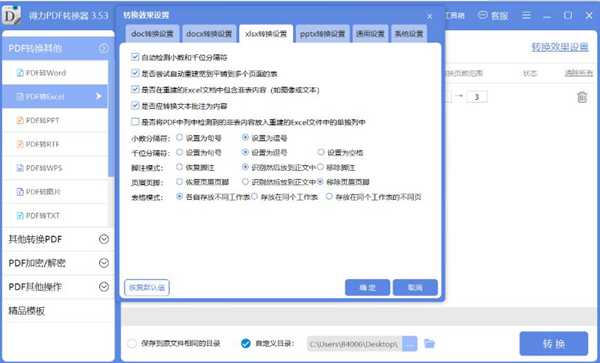Toggle 自动检测小数和千位分隔符 checkbox
This screenshot has width=600, height=363.
[x=135, y=57]
